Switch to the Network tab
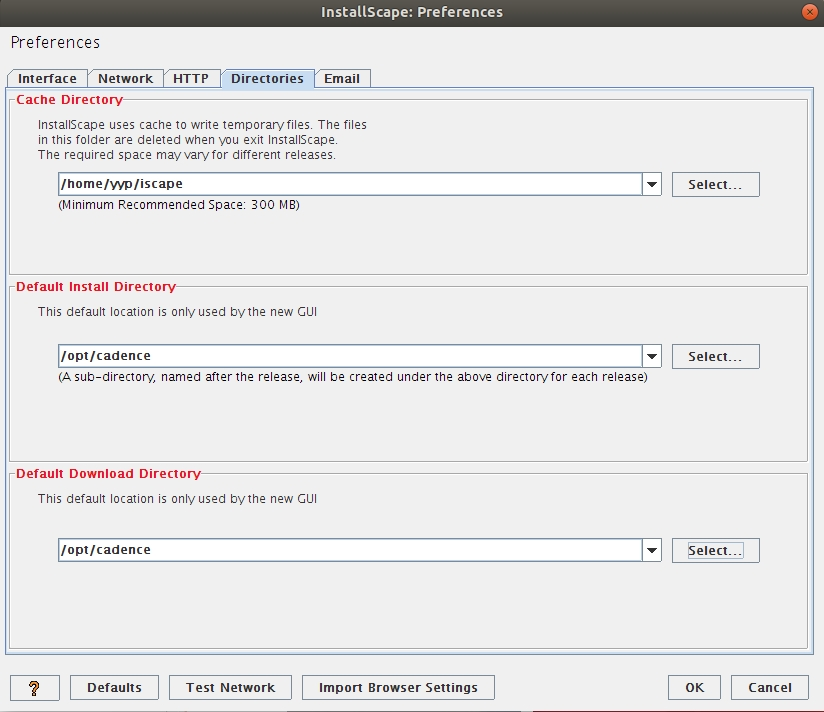Screen dimensions: 824x712 coord(126,78)
